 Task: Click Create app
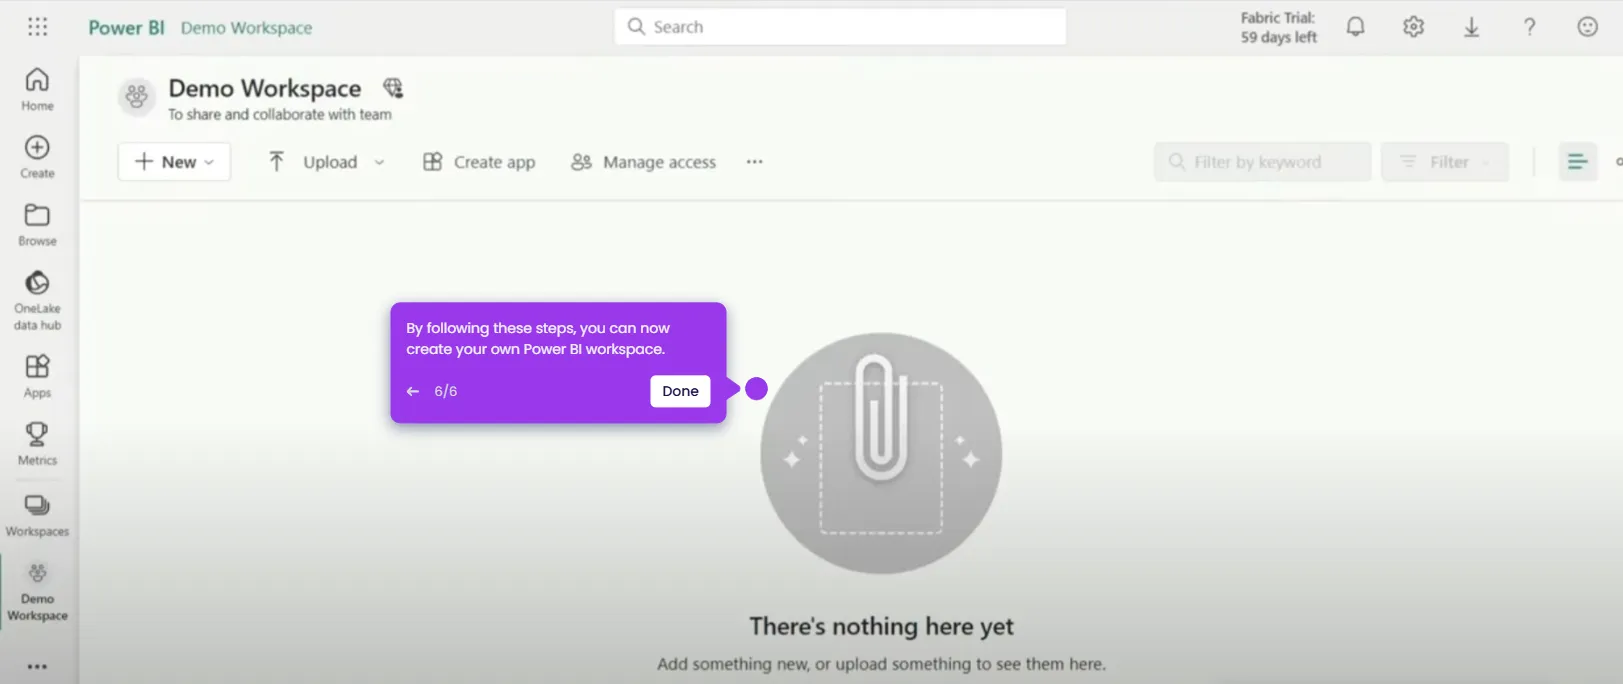479,162
